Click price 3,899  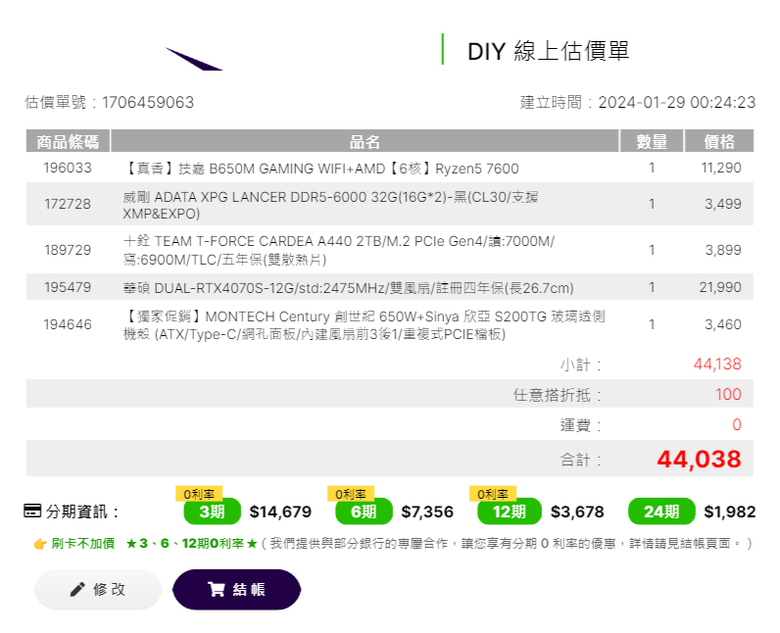pyautogui.click(x=723, y=250)
